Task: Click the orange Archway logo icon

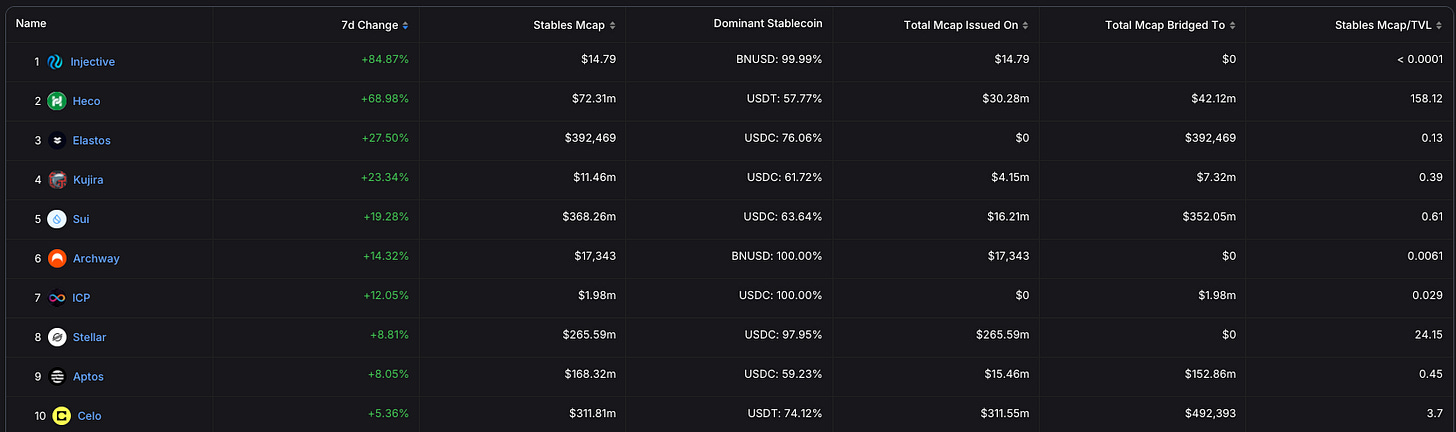Action: (x=57, y=259)
